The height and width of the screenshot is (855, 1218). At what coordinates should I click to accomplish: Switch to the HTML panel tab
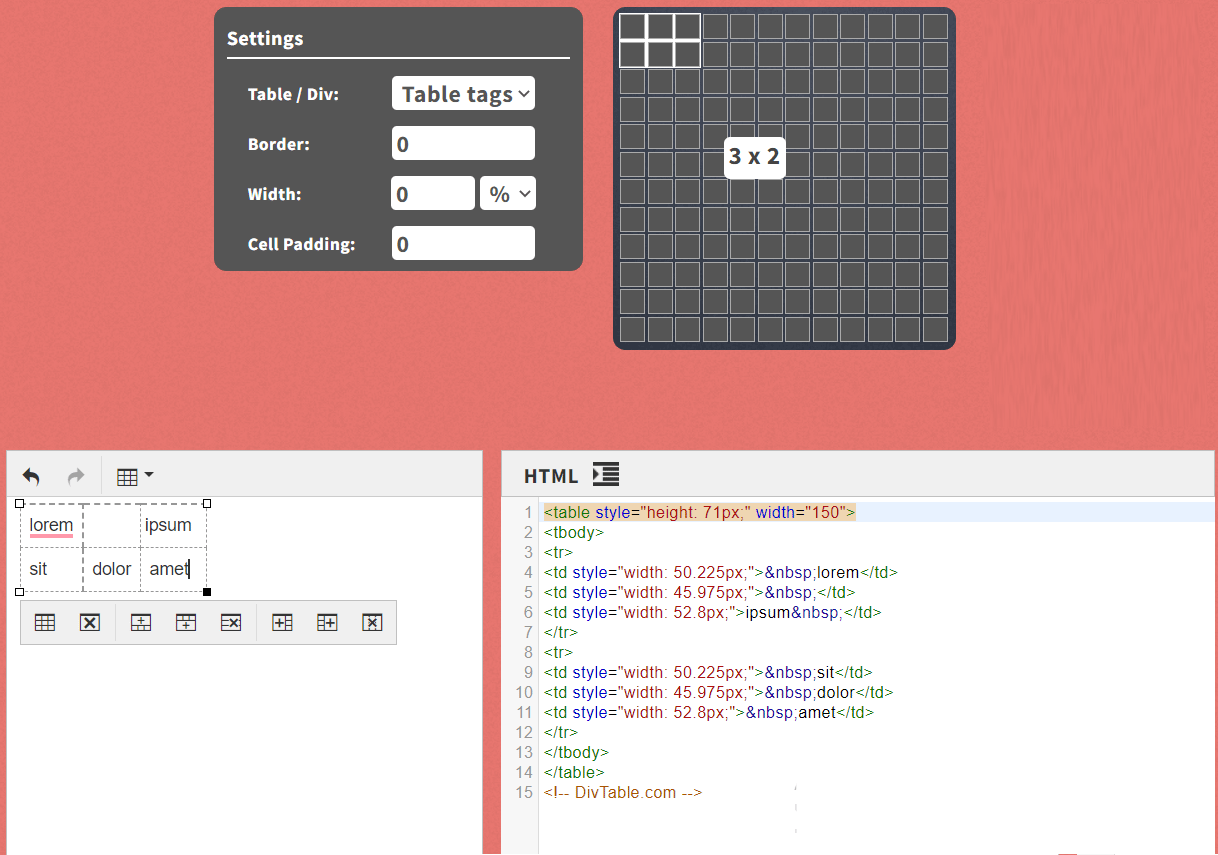coord(550,475)
